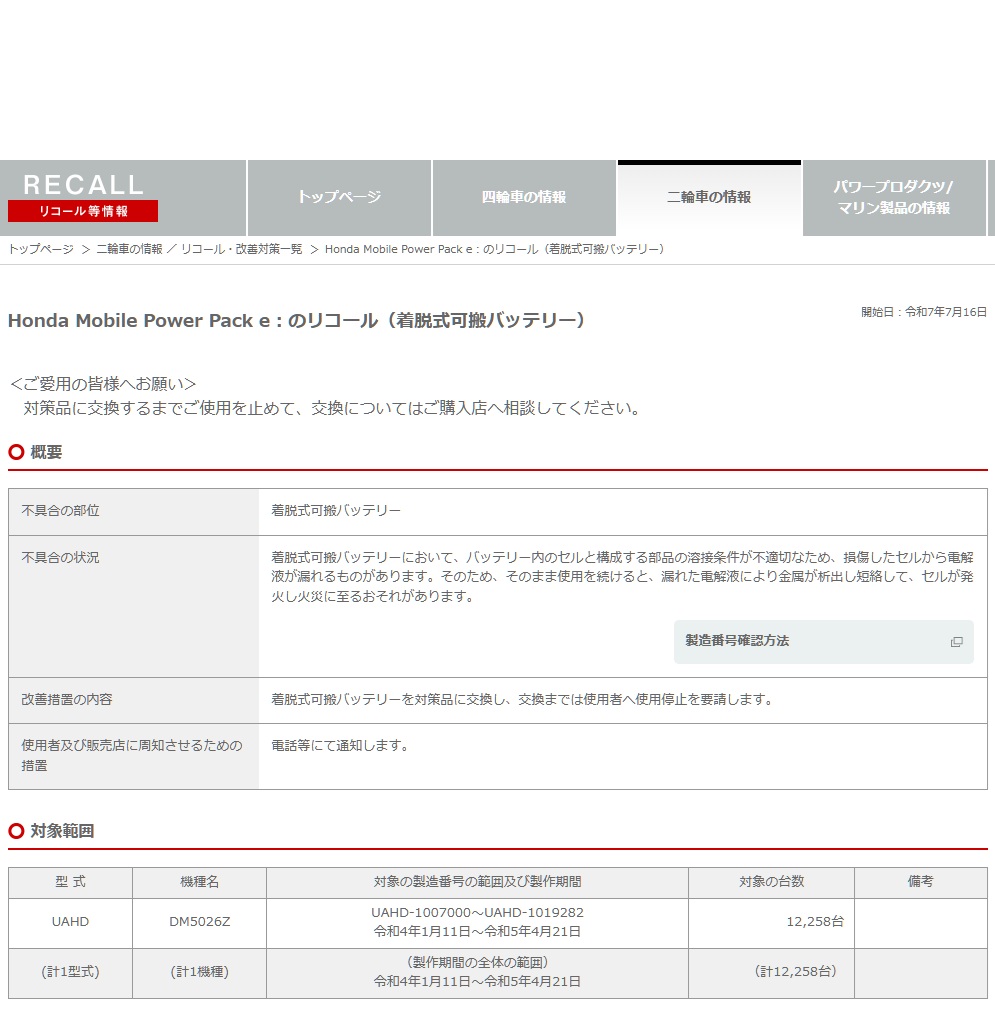Screen dimensions: 995x1035
Task: Click the 着脱式可搬バッテリー value in 不具合の部位 row
Action: 335,510
